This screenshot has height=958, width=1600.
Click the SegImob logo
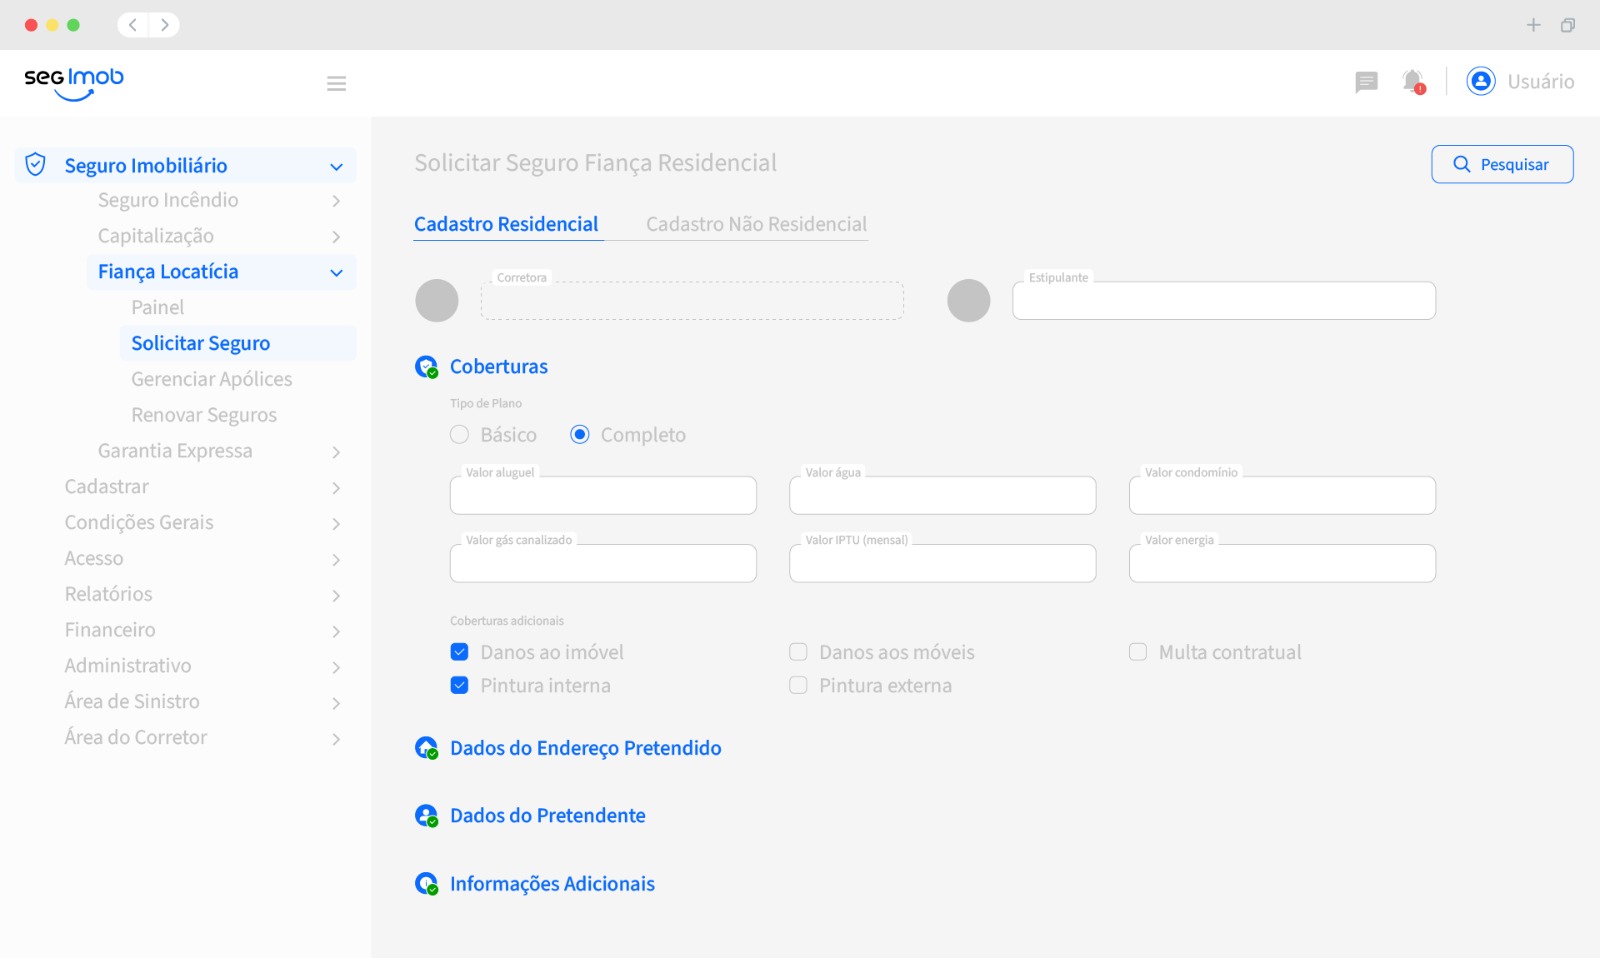click(74, 82)
